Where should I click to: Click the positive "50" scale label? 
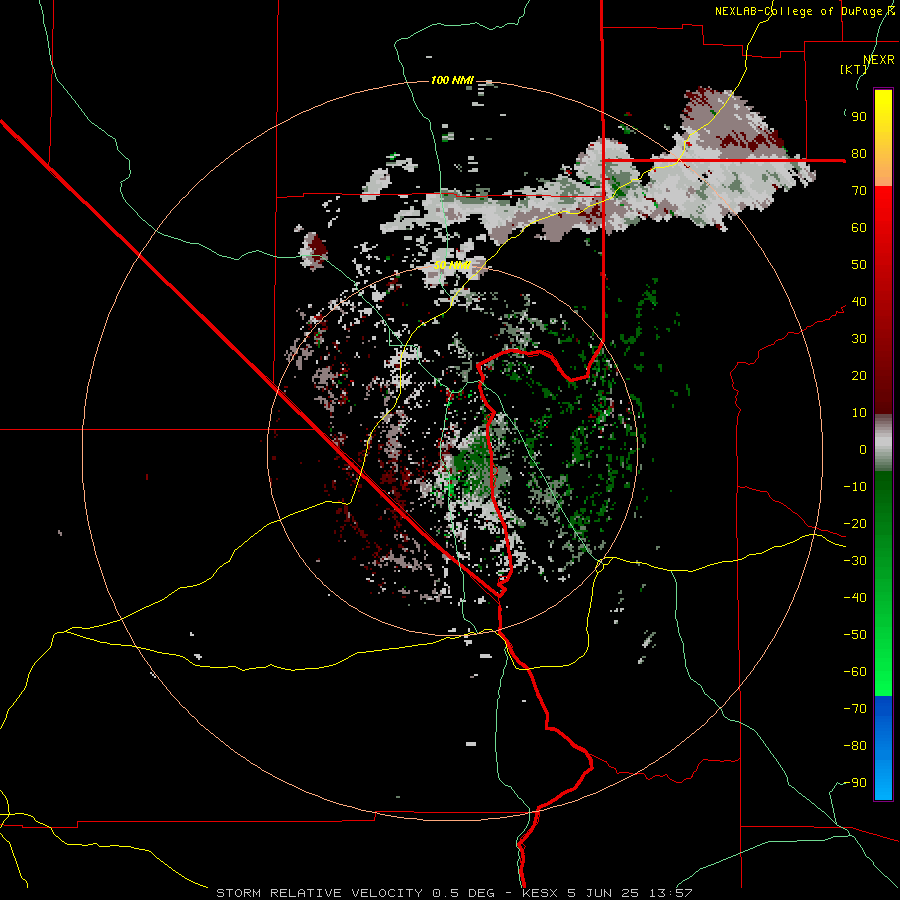859,265
